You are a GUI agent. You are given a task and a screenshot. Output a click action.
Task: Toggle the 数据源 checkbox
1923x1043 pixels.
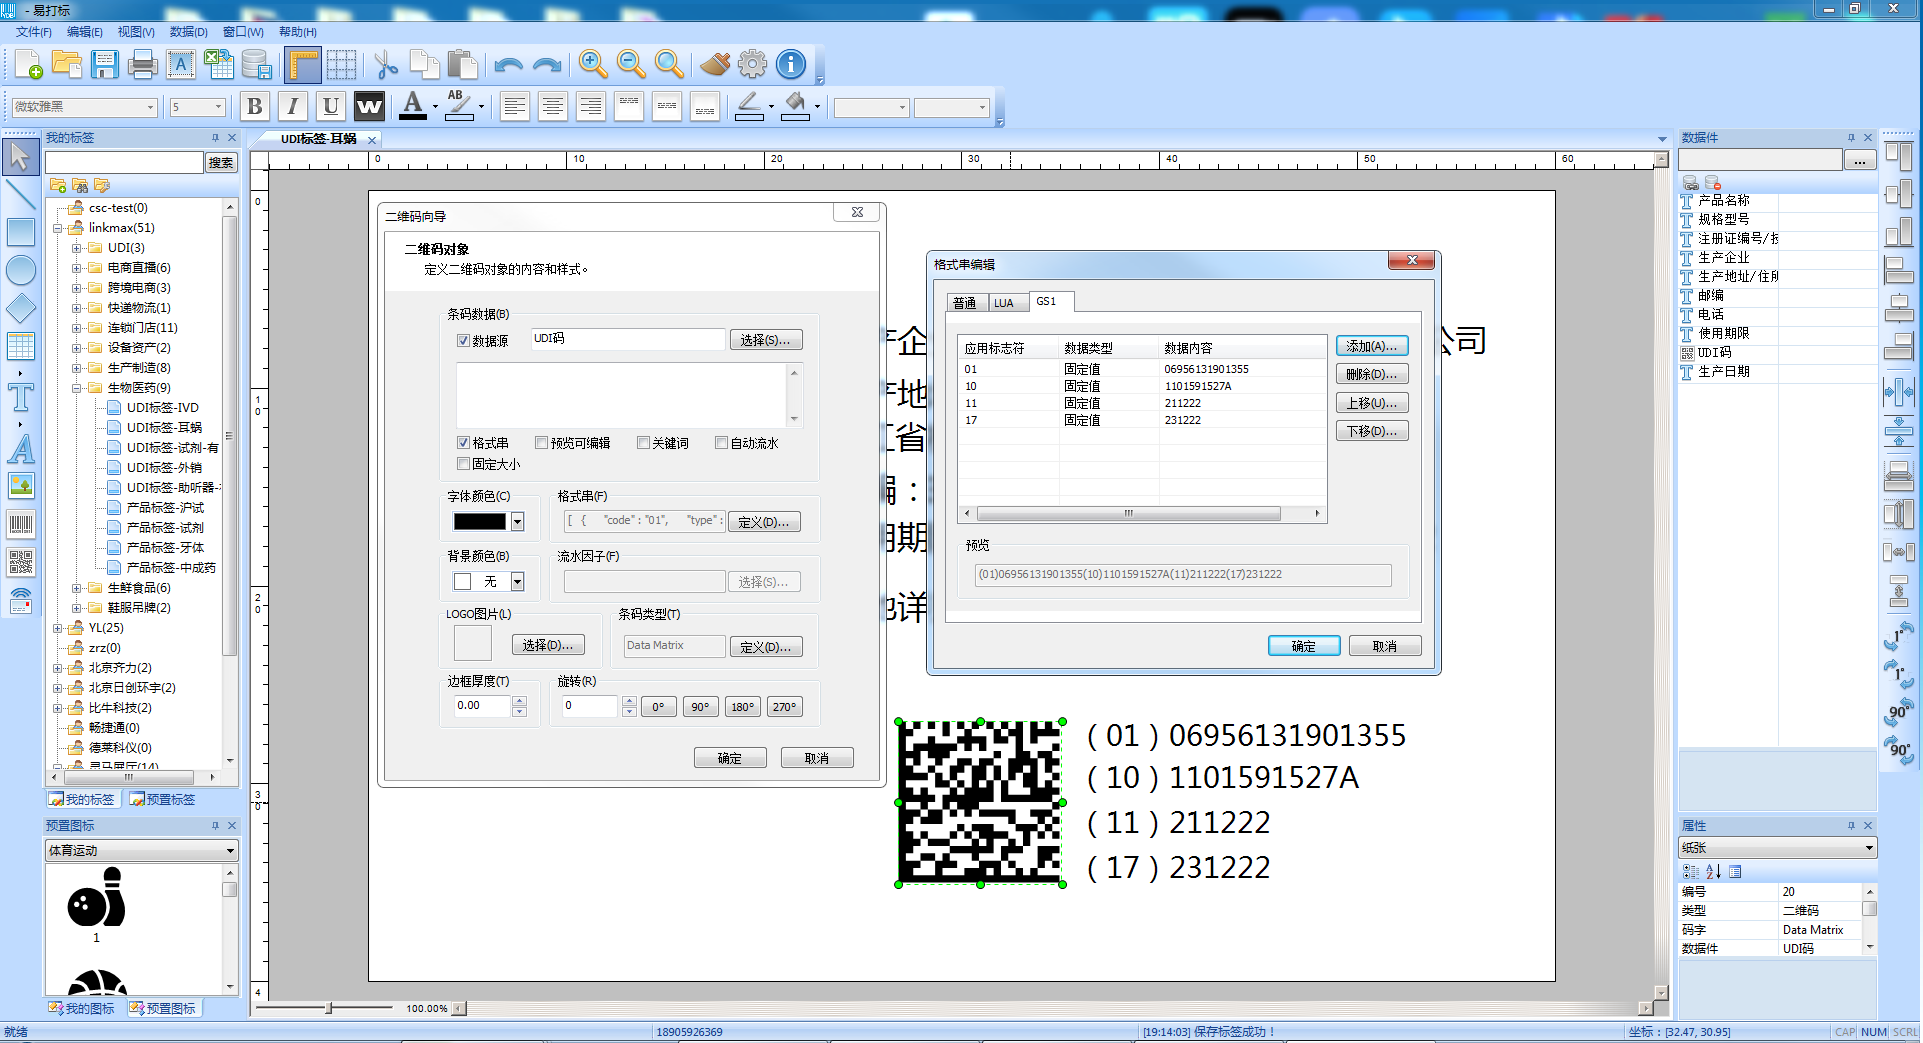463,341
